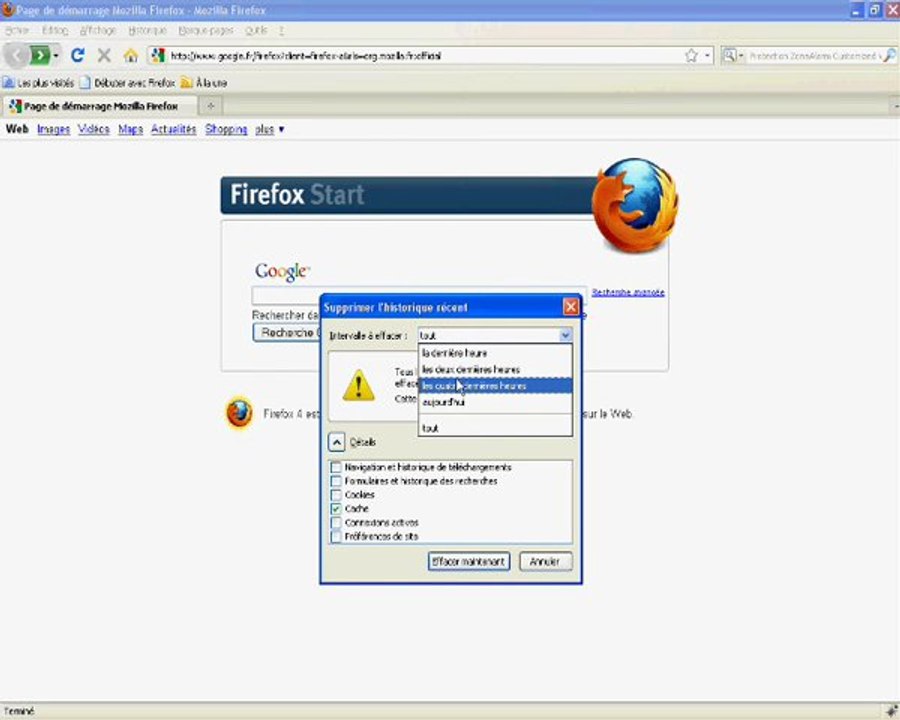Open the Marque-pages menu
This screenshot has width=900, height=720.
click(205, 30)
